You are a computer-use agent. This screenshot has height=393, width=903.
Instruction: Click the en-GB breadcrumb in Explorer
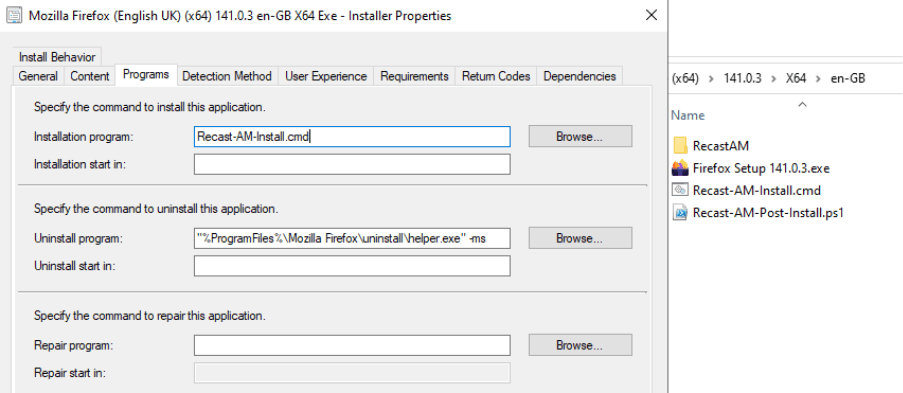pyautogui.click(x=848, y=78)
